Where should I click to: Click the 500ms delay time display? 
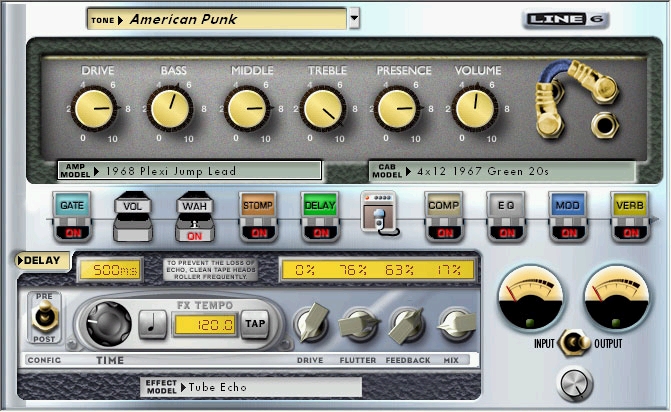(110, 270)
